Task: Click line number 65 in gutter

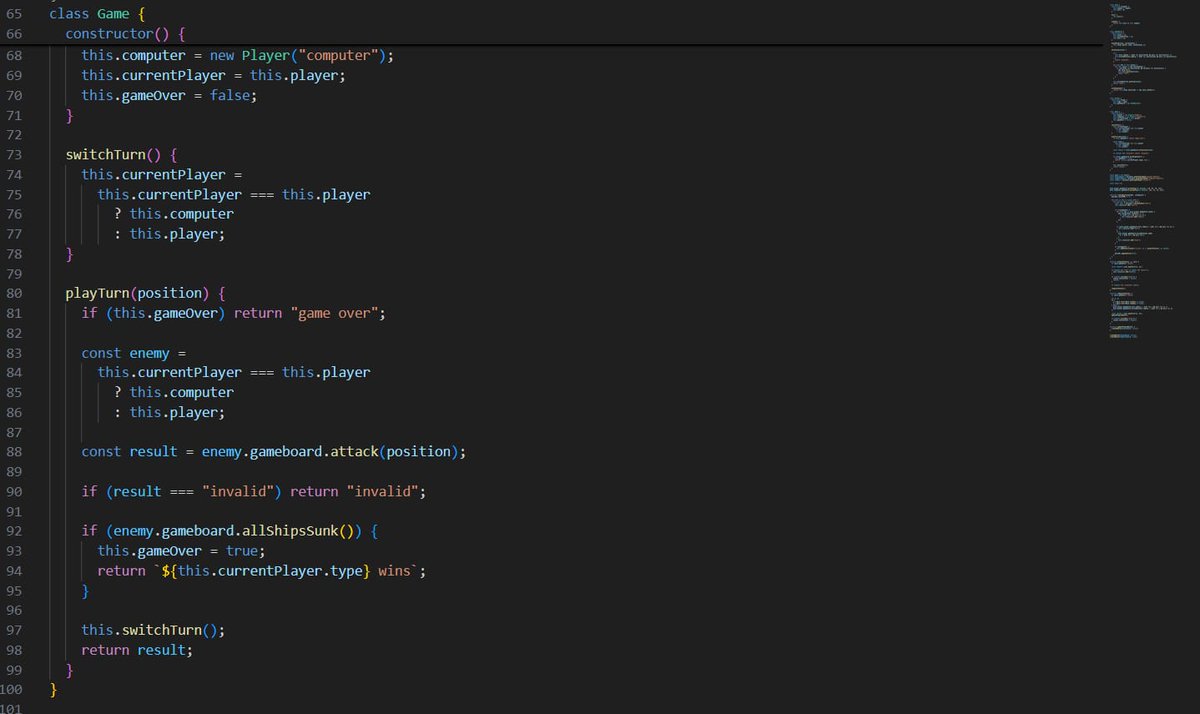Action: [14, 15]
